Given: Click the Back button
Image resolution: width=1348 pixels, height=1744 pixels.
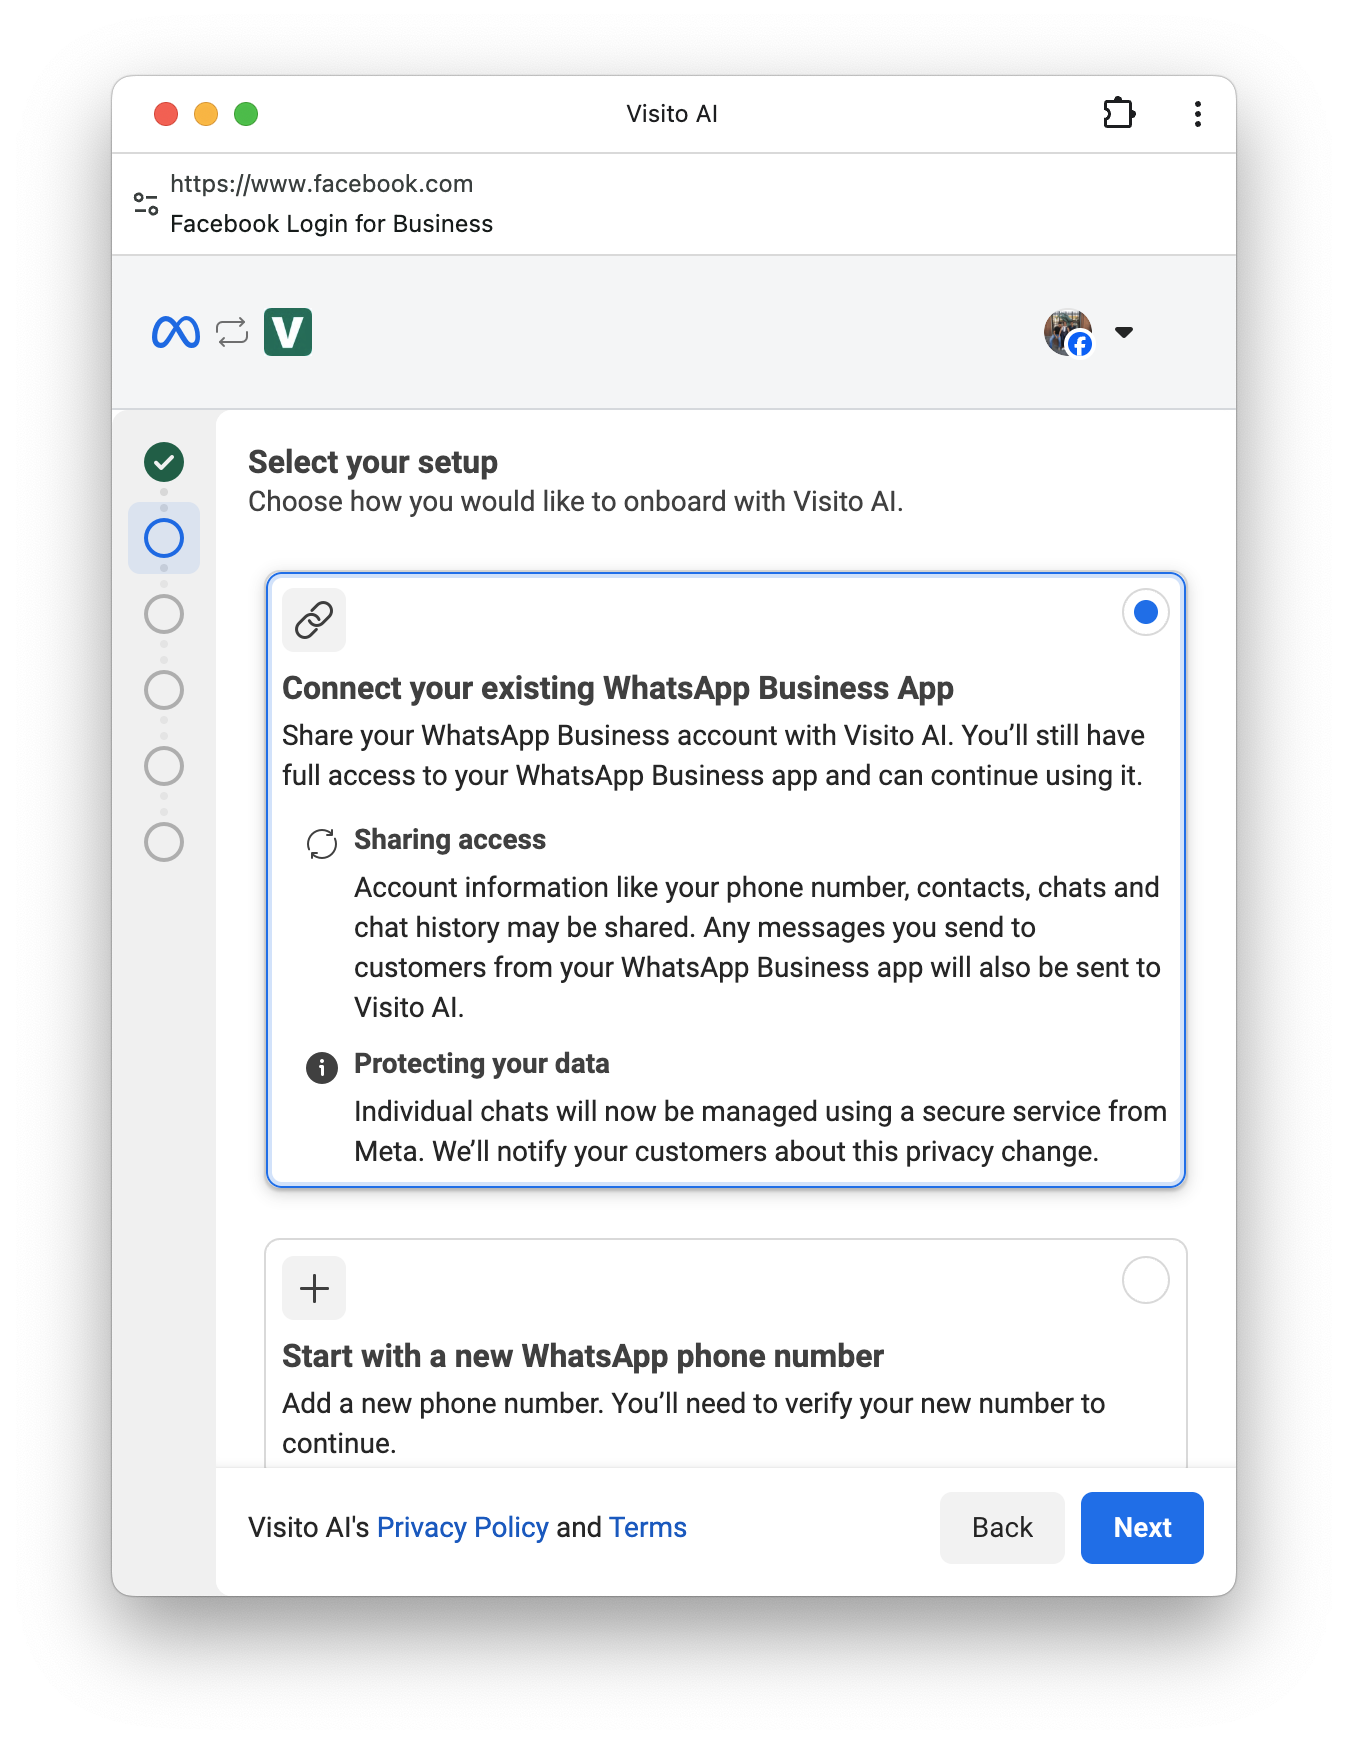Looking at the screenshot, I should point(1002,1528).
